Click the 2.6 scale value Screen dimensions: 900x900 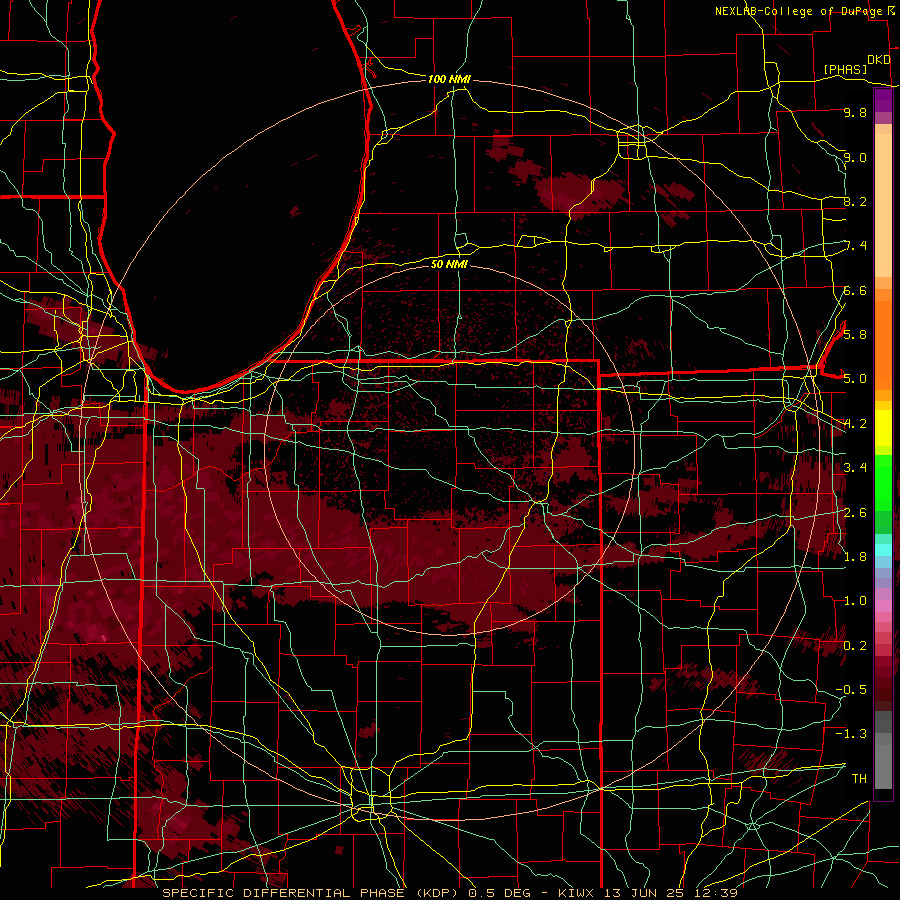pyautogui.click(x=855, y=512)
